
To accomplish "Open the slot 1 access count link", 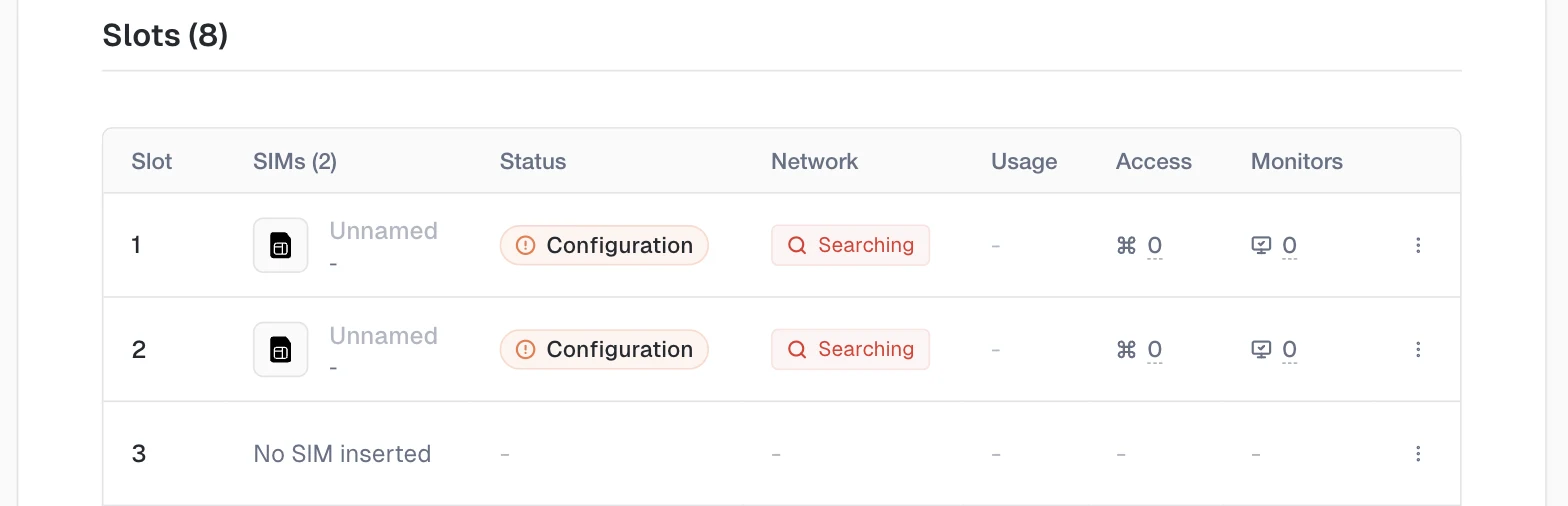I will pos(1154,245).
